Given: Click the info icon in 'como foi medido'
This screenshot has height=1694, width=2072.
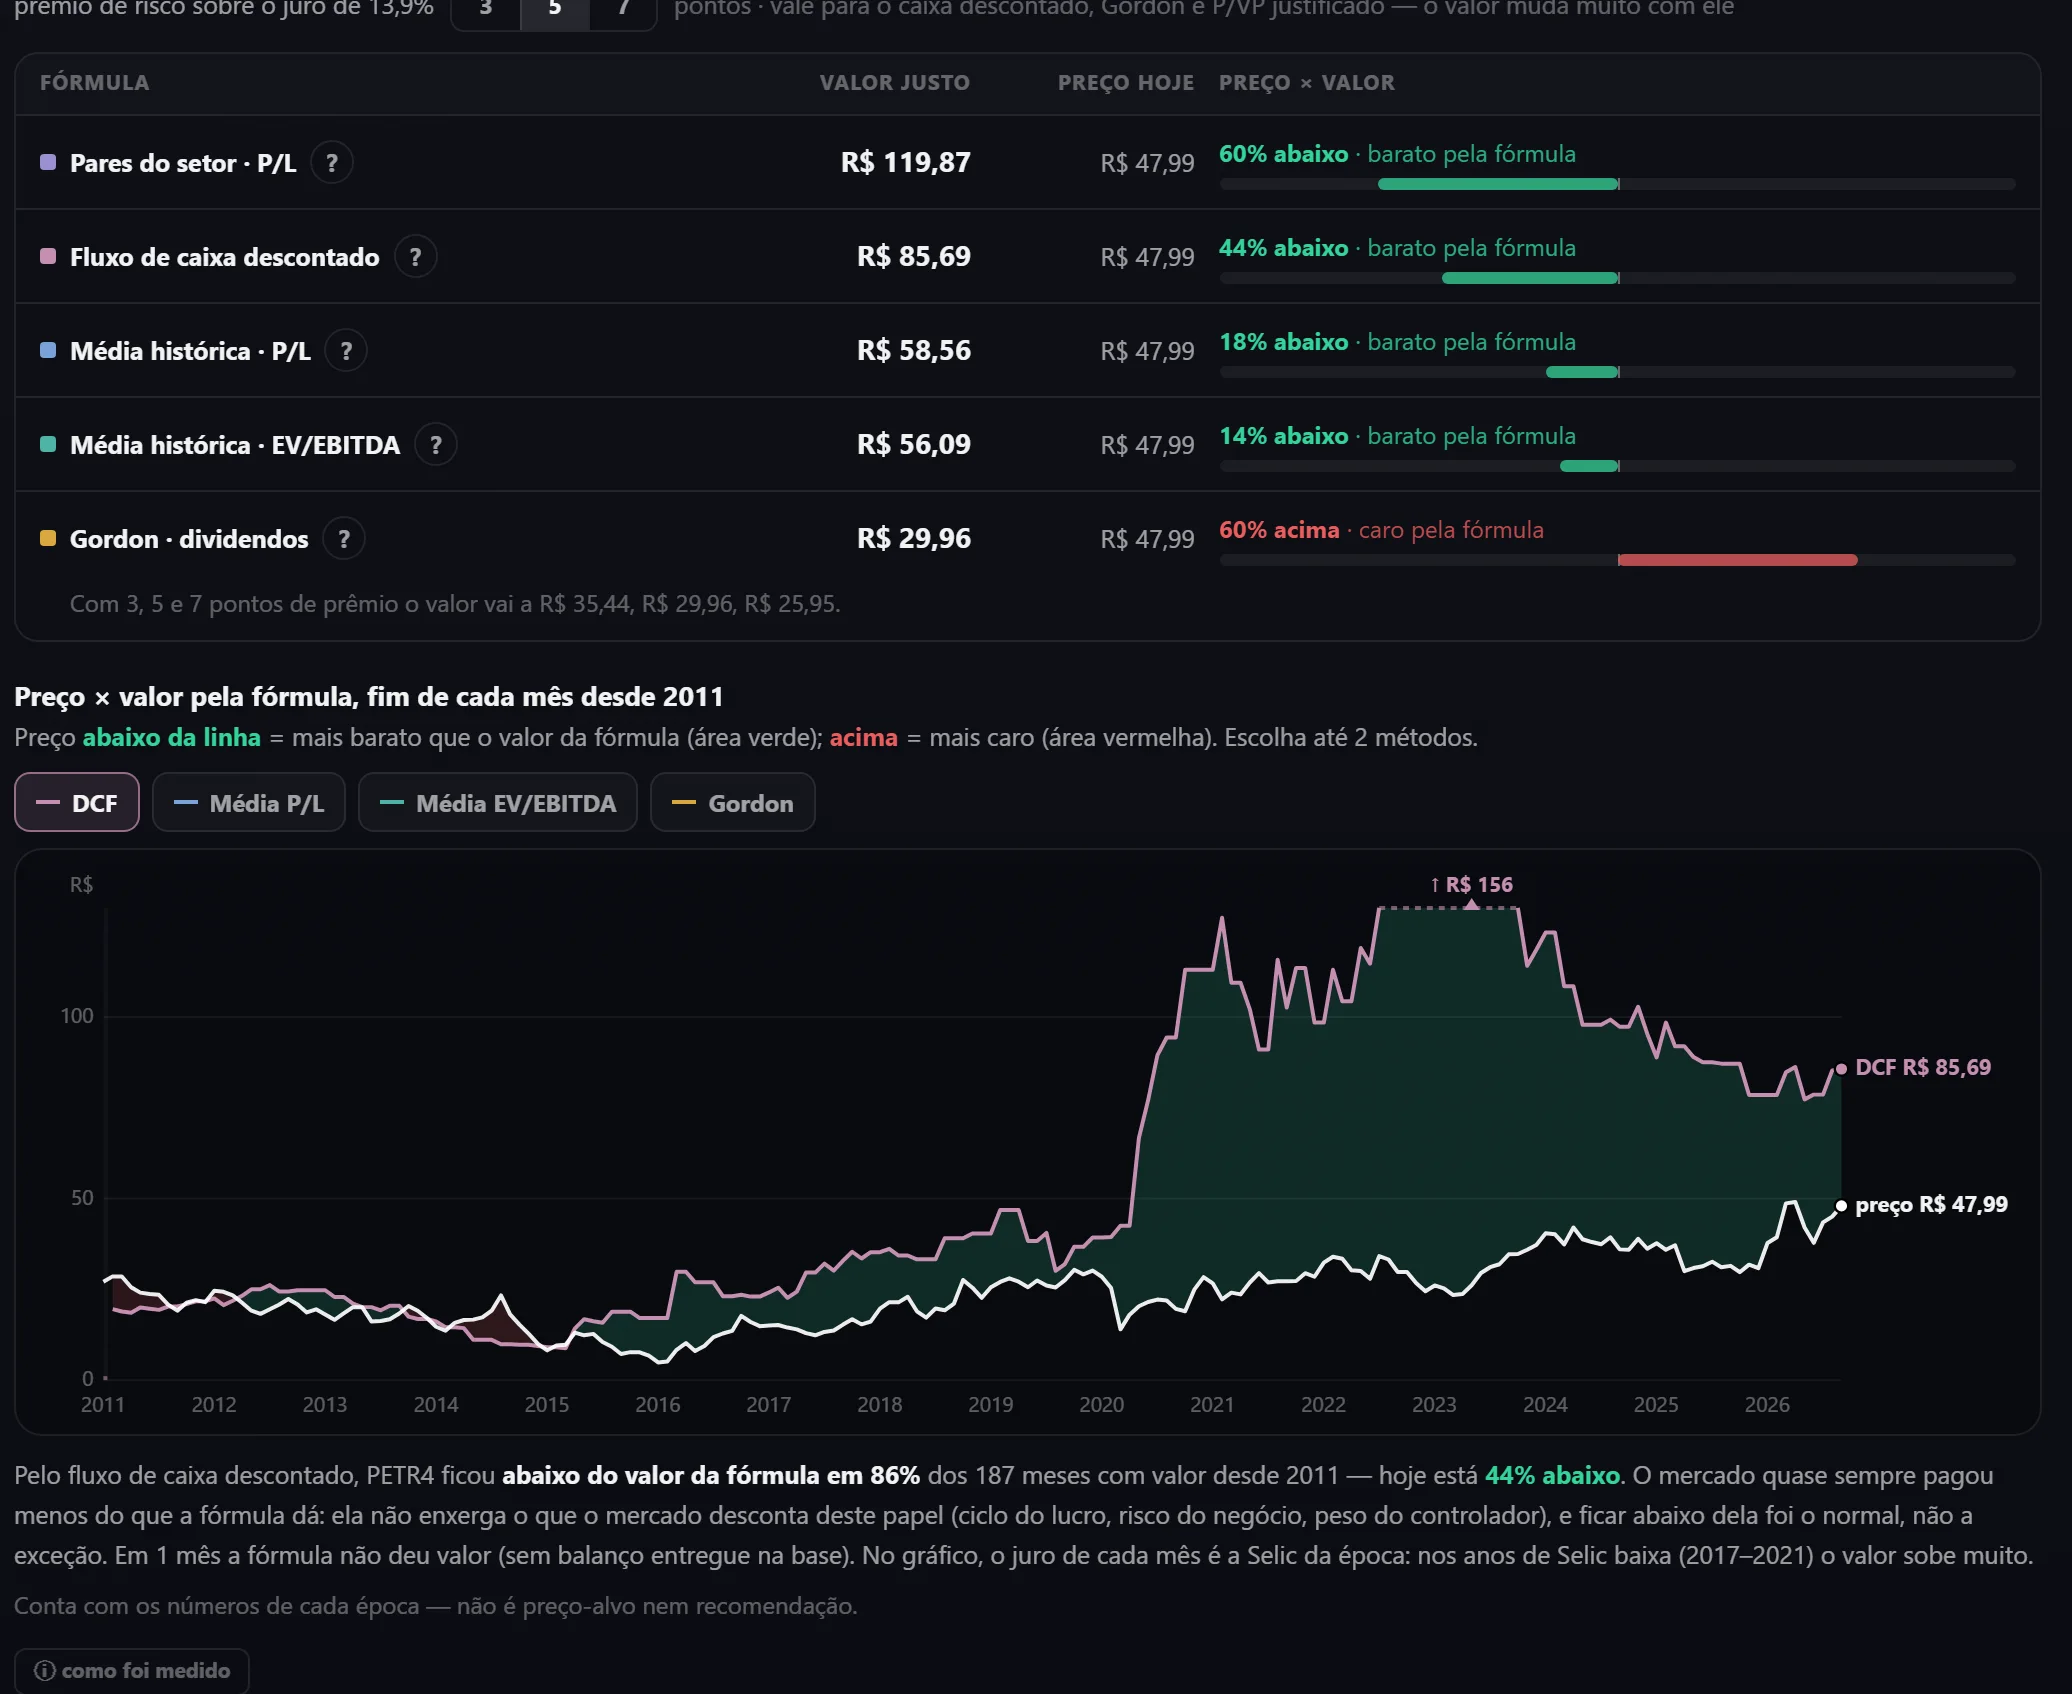Looking at the screenshot, I should coord(44,1671).
